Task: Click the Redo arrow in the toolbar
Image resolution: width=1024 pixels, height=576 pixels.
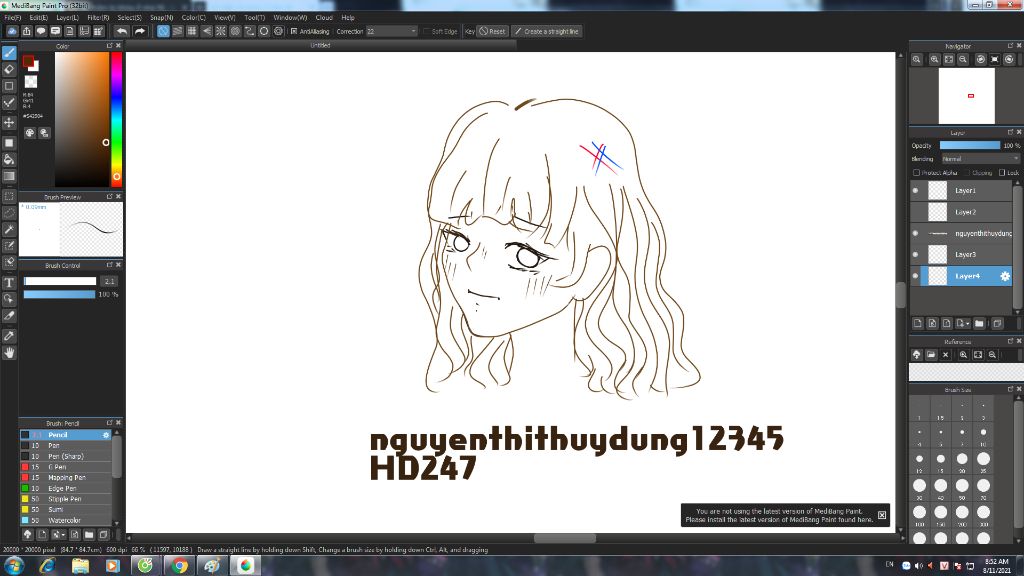Action: [x=139, y=31]
